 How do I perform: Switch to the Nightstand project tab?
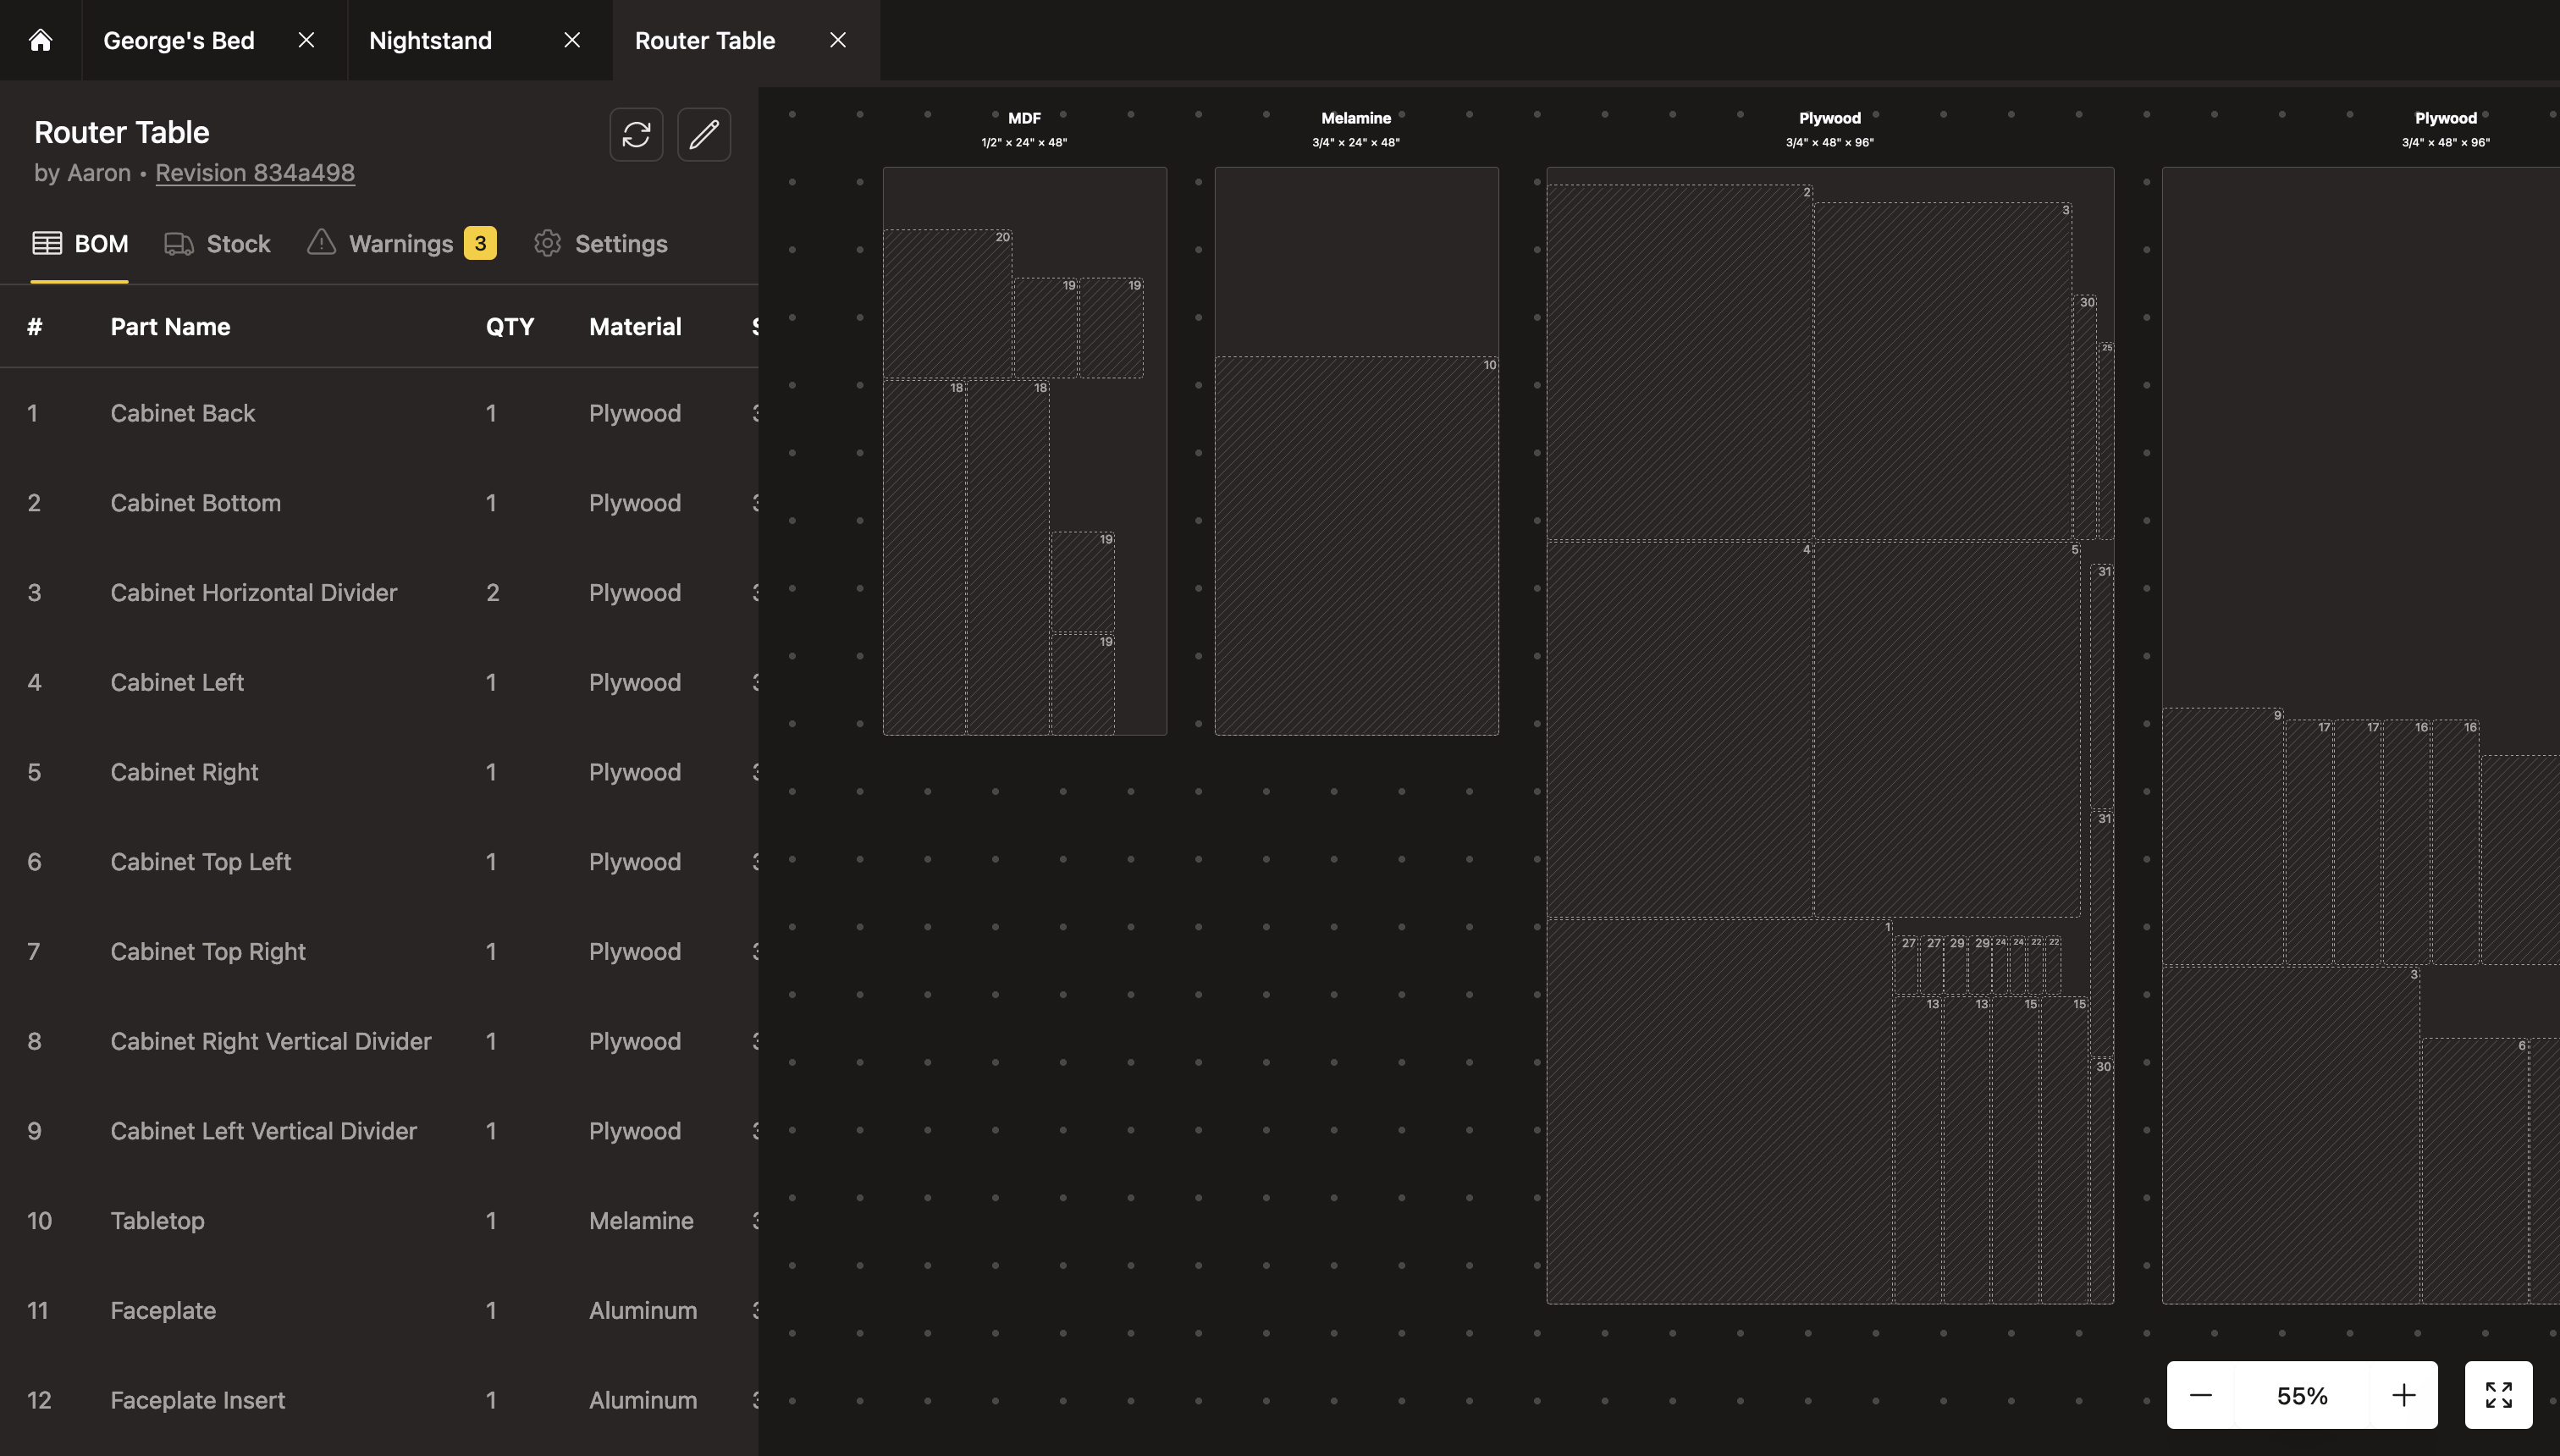(431, 40)
